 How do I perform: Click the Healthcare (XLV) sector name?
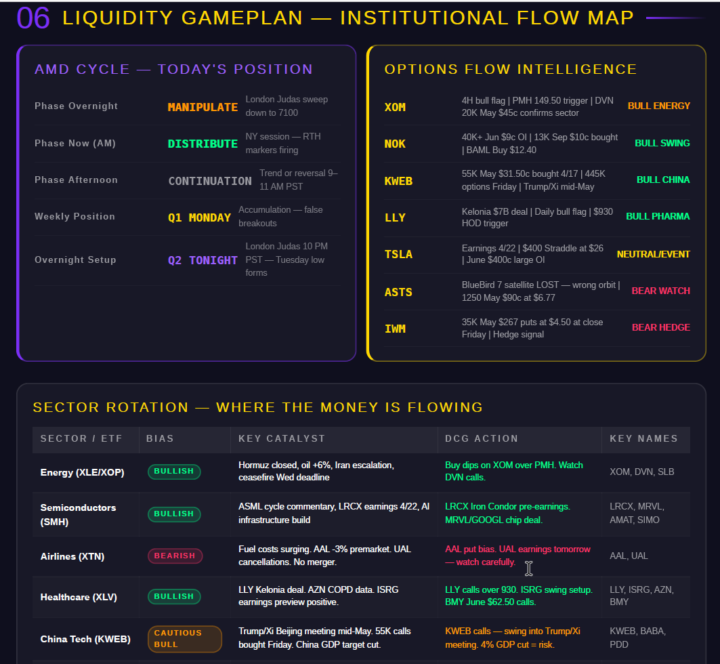79,597
